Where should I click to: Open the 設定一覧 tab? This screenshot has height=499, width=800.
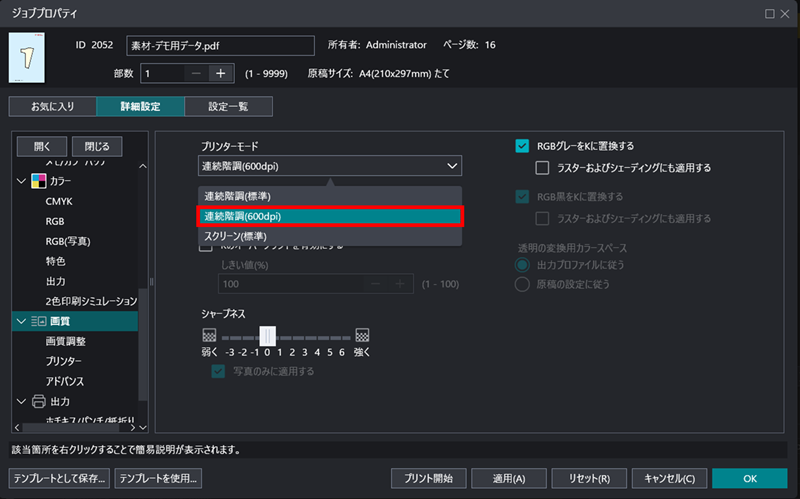[x=228, y=106]
